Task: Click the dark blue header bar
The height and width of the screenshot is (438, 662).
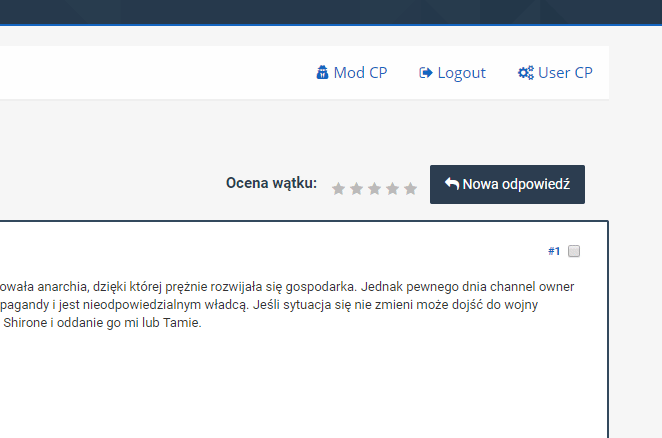Action: [330, 10]
